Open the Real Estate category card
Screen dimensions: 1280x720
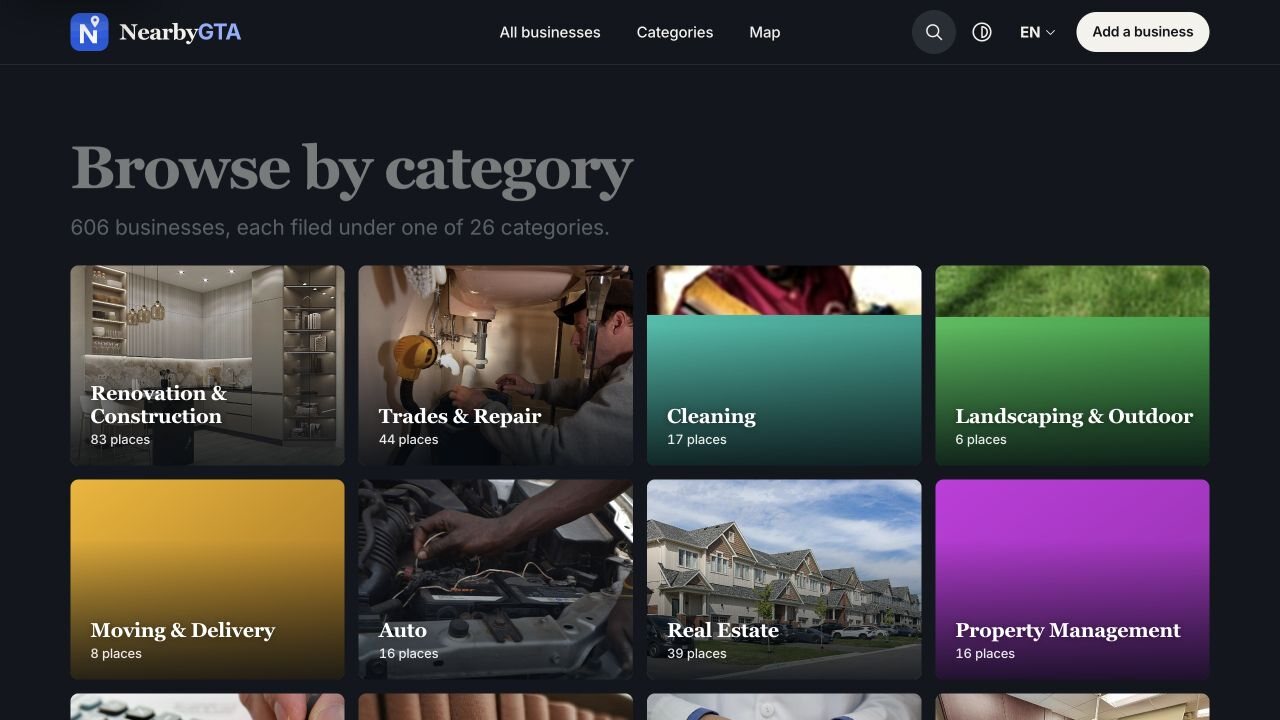(x=784, y=580)
